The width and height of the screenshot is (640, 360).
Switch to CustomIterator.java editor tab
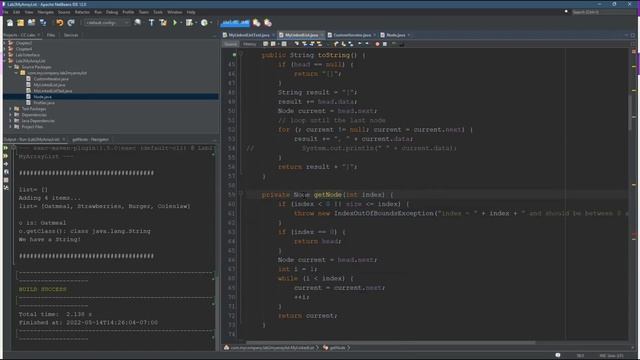point(352,35)
